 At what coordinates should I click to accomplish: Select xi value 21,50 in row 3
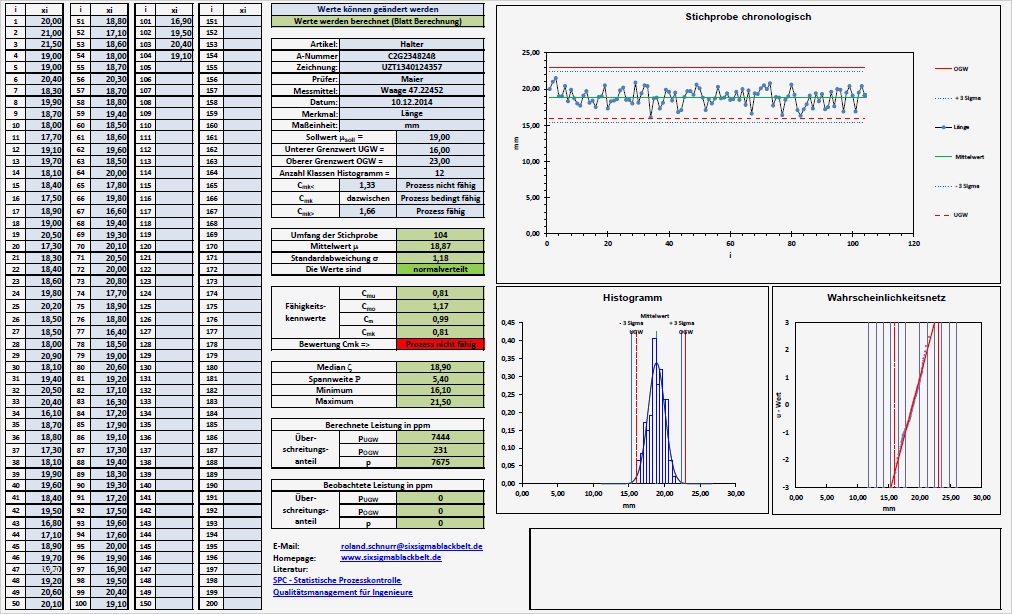pos(45,45)
